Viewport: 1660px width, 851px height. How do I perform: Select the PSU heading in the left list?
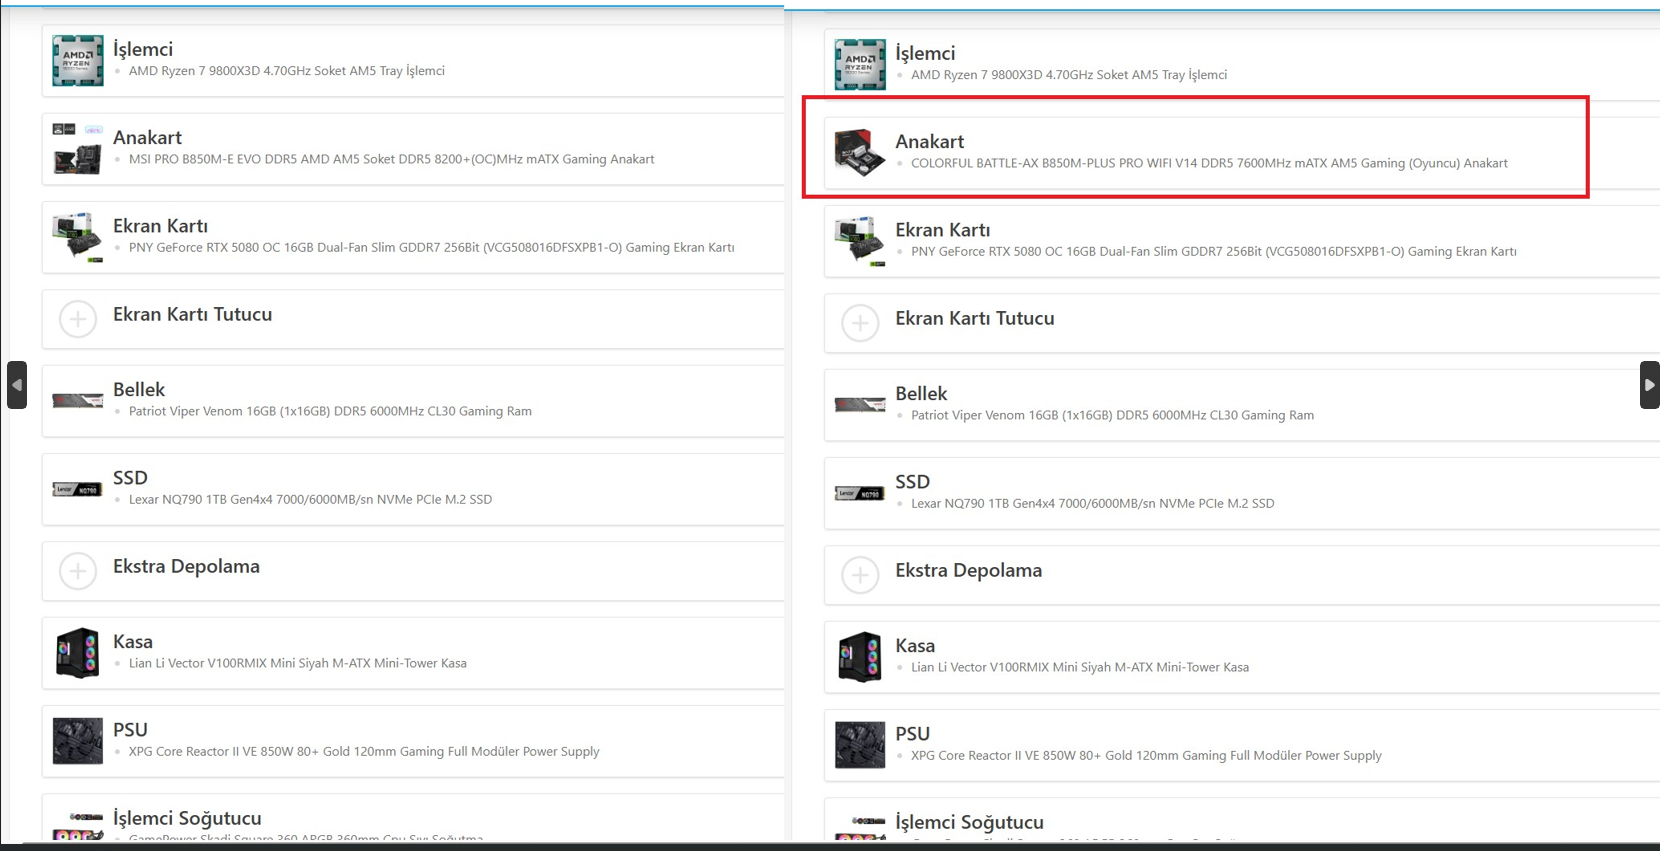[x=130, y=729]
